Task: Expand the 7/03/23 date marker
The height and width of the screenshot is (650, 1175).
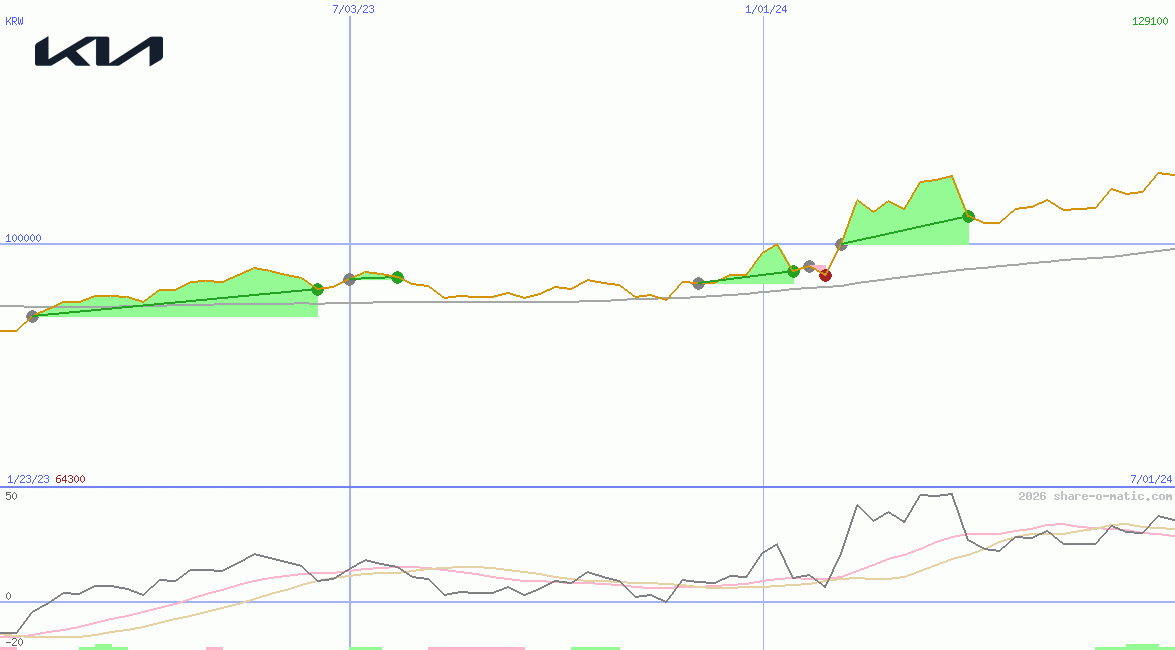Action: (352, 10)
